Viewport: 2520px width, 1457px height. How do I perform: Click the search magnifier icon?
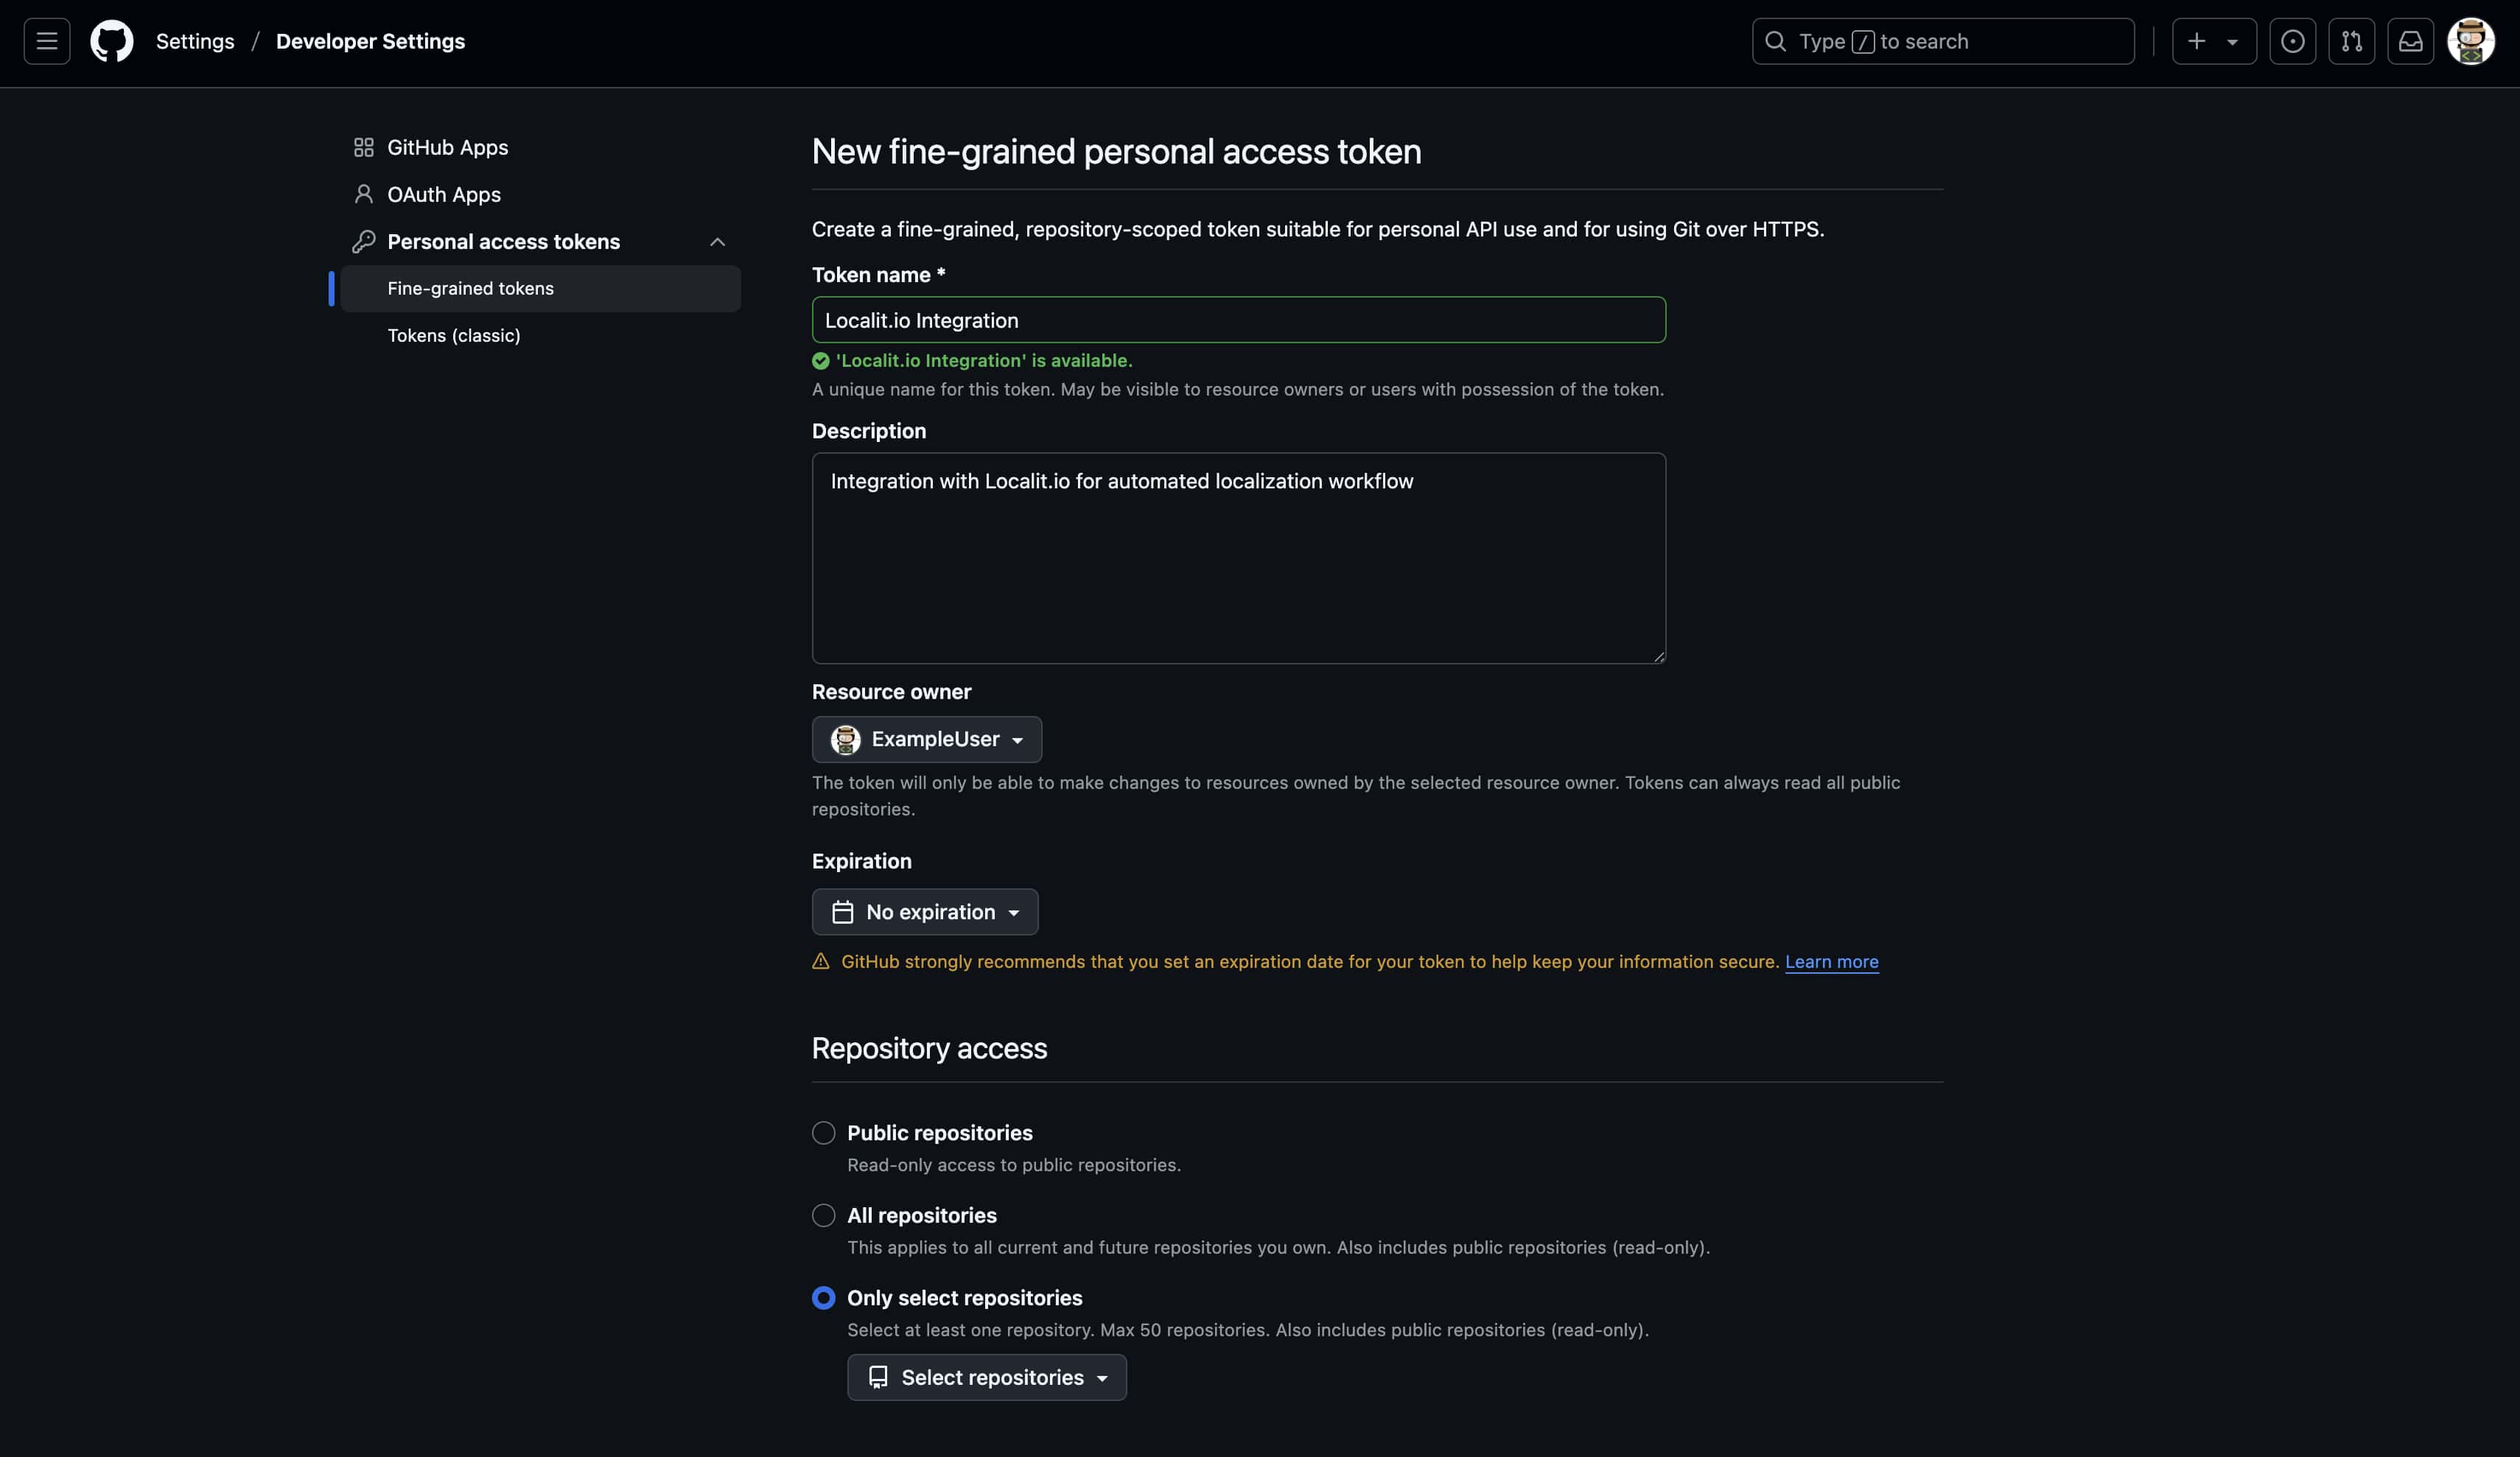pyautogui.click(x=1775, y=41)
